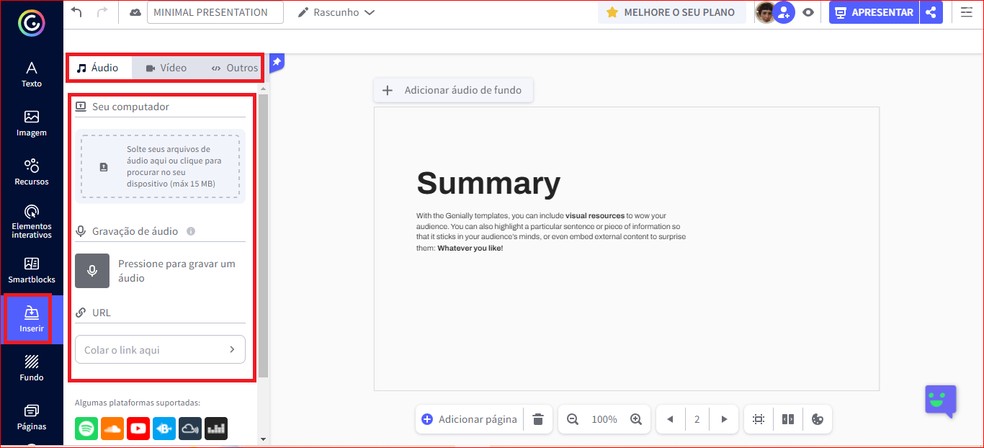Click the APRESENTAR button
This screenshot has height=448, width=984.
point(874,13)
